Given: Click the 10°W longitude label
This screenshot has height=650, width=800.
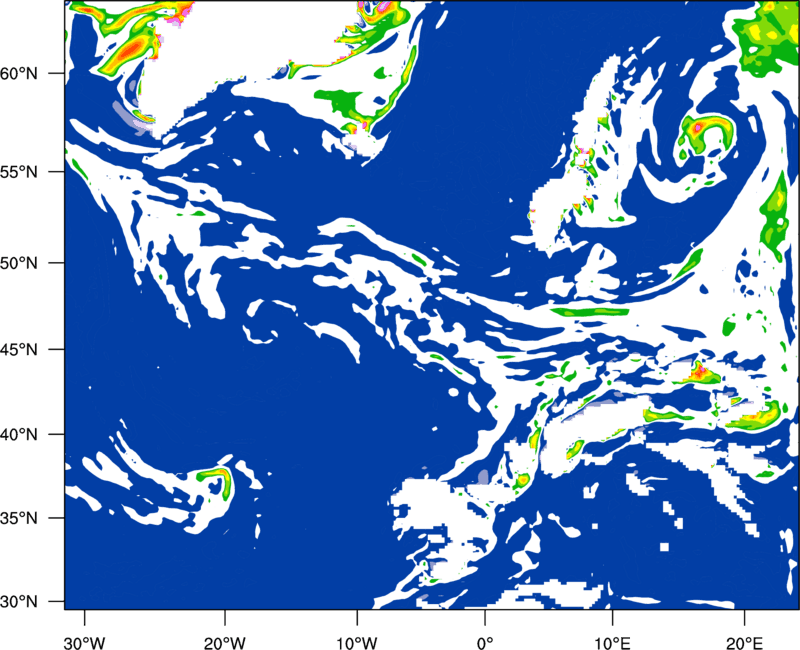Looking at the screenshot, I should (x=357, y=643).
